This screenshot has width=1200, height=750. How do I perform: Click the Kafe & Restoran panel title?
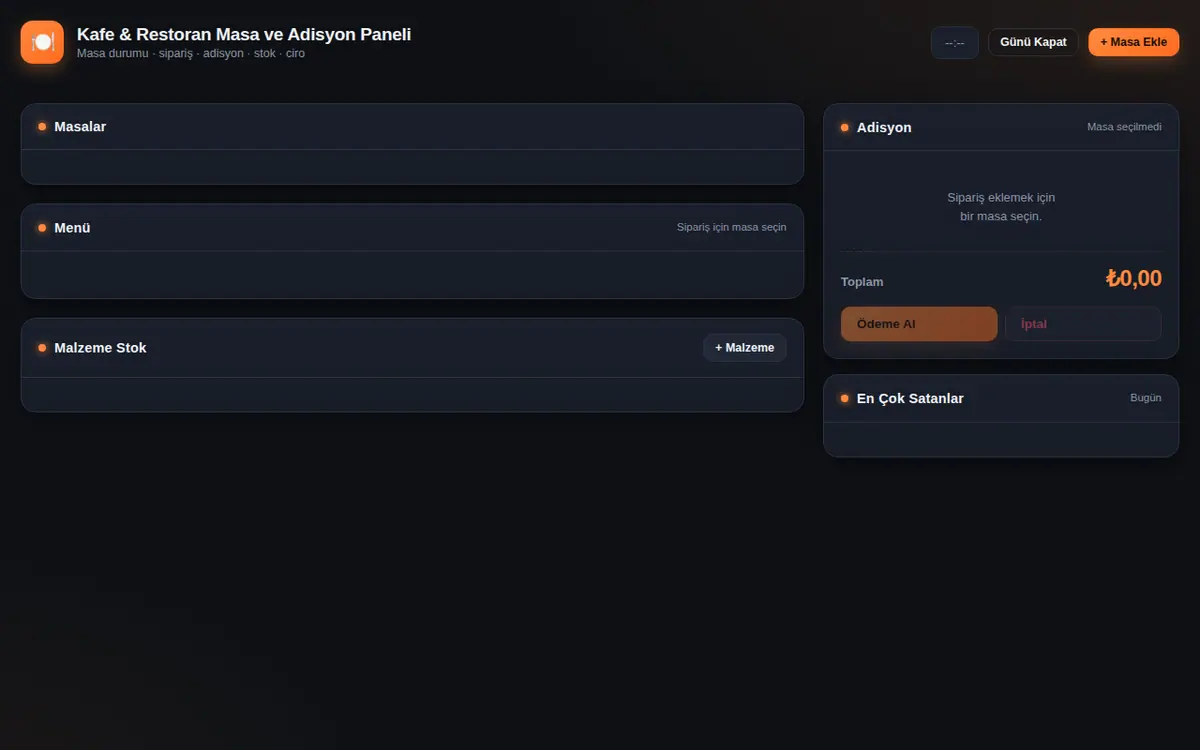(244, 34)
